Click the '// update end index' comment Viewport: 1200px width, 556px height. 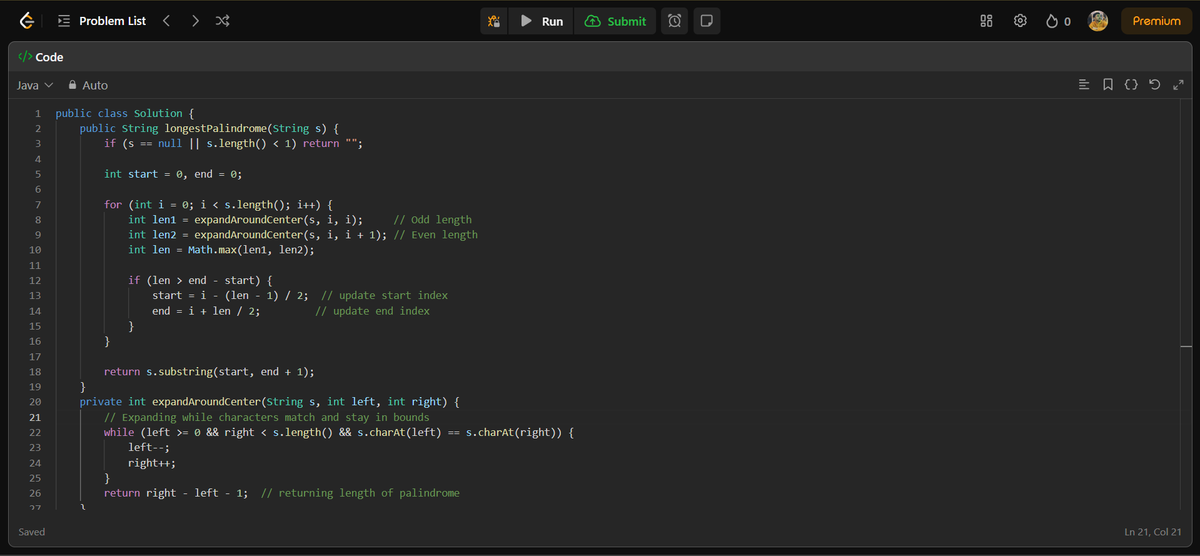tap(373, 311)
